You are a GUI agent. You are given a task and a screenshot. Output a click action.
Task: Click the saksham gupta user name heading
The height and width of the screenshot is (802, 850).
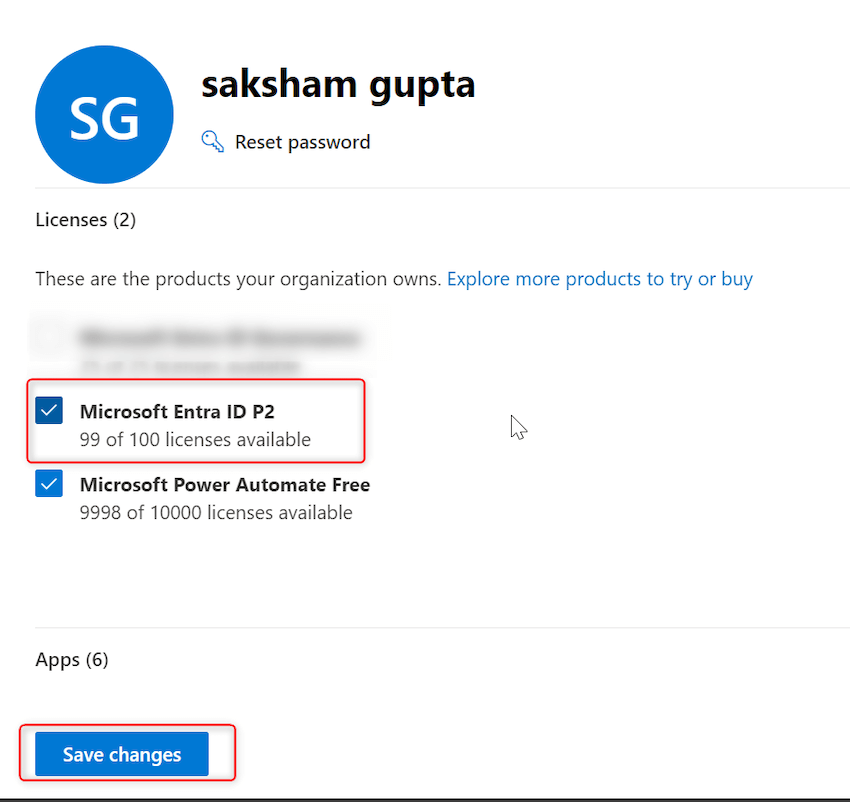[338, 85]
